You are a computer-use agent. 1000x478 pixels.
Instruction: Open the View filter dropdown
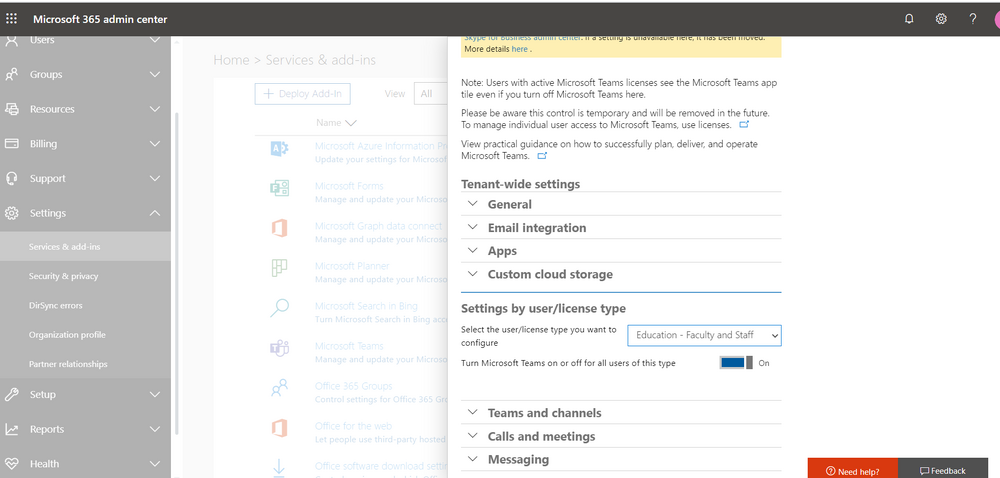click(x=431, y=94)
